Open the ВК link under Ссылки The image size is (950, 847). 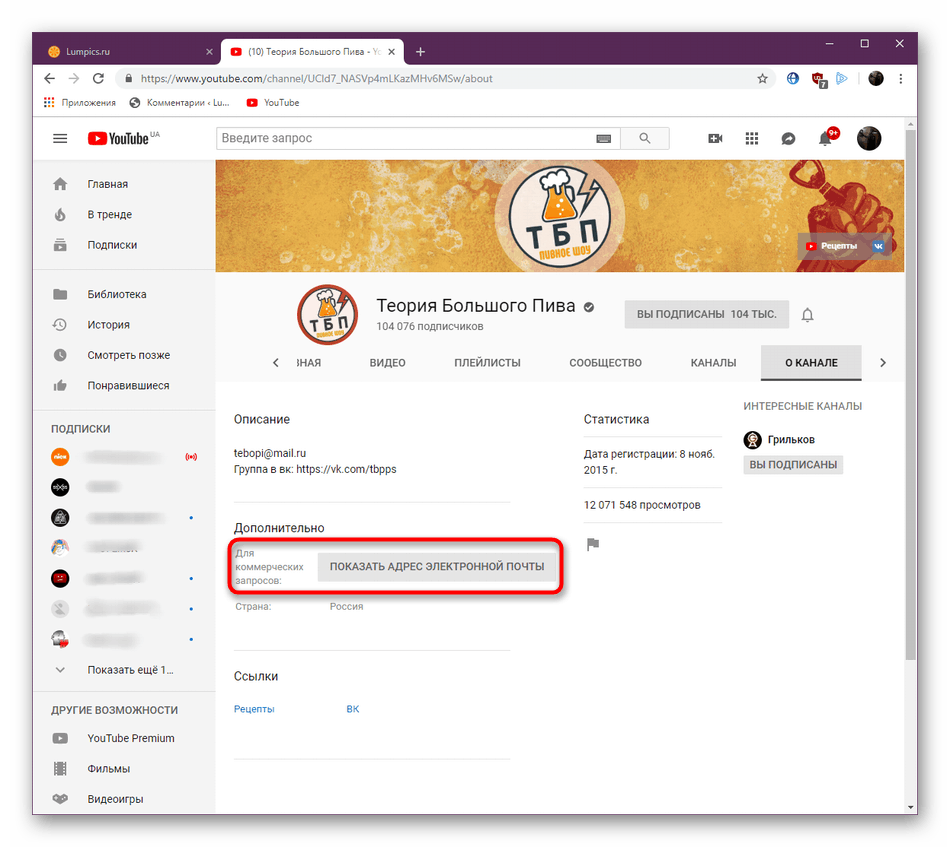(x=353, y=709)
